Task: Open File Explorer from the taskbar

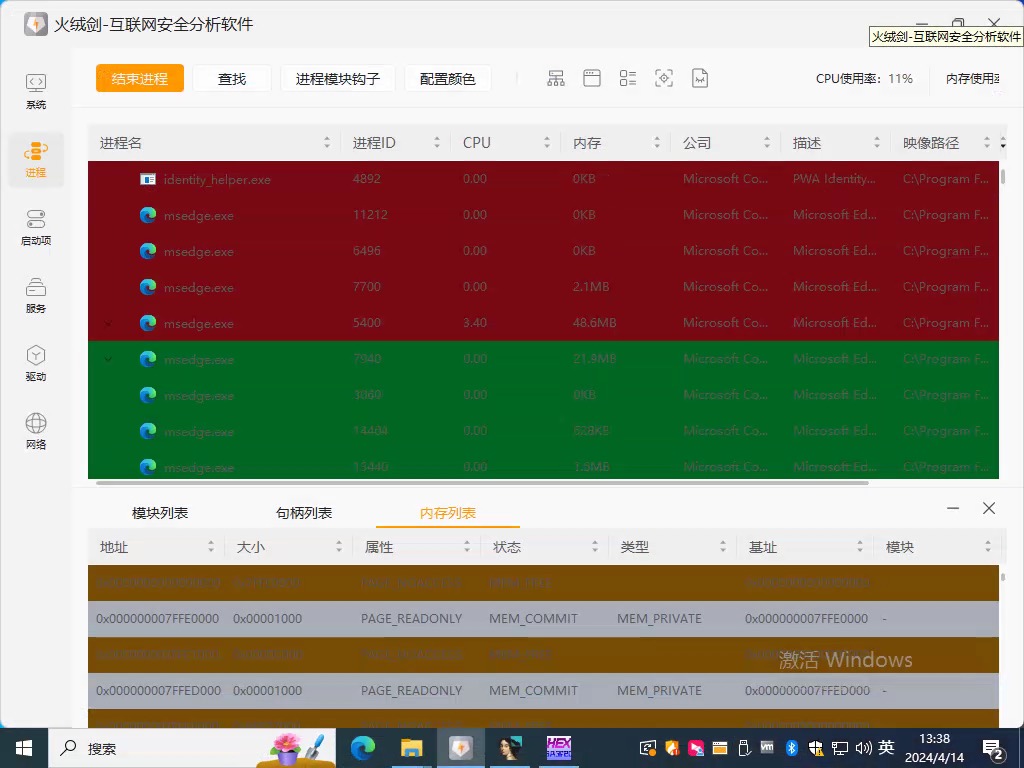Action: pyautogui.click(x=411, y=748)
